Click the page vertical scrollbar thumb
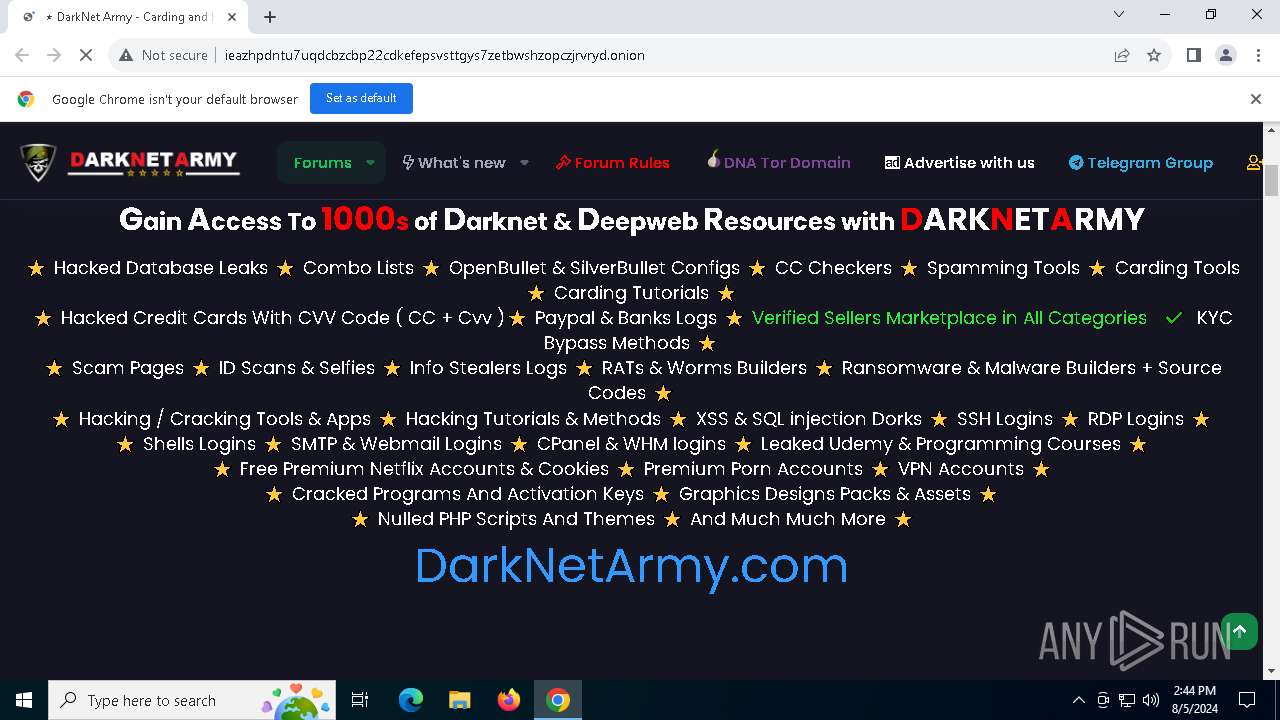 click(1272, 180)
